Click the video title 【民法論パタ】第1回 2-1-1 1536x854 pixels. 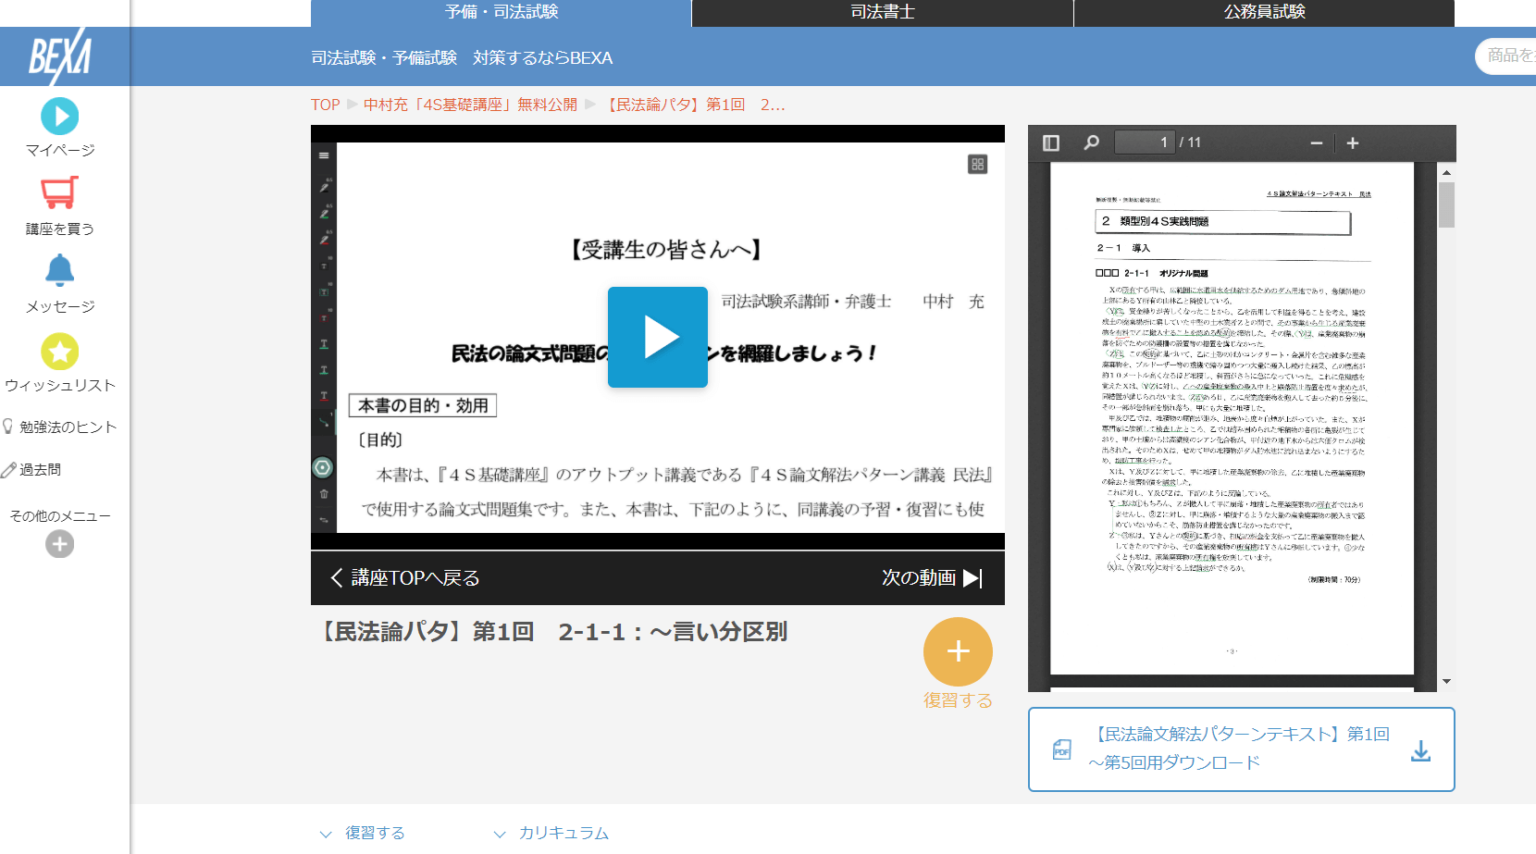[x=552, y=632]
